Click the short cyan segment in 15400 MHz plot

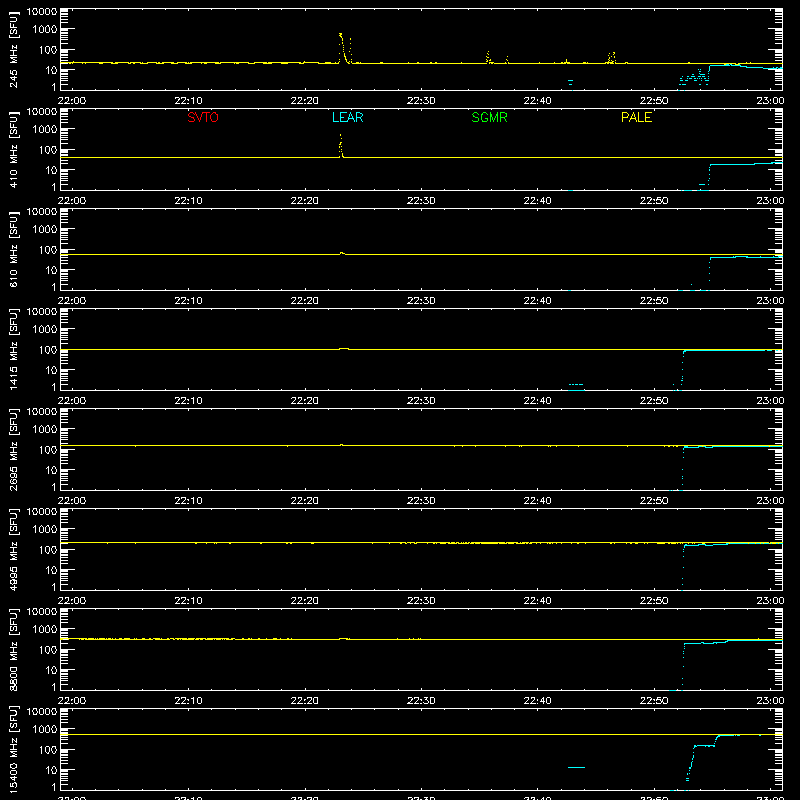577,767
